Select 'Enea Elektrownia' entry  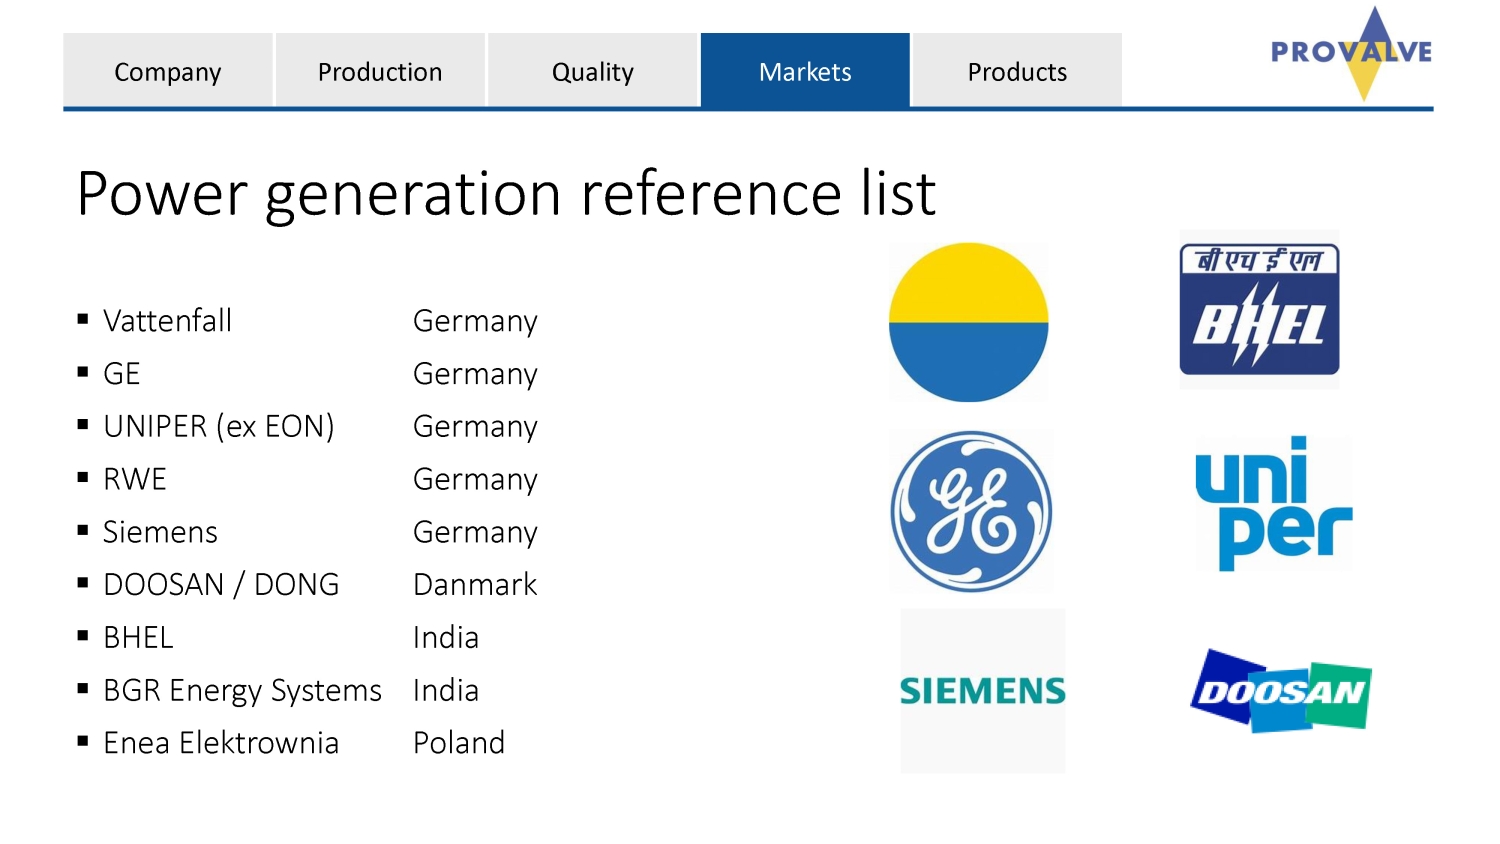221,743
